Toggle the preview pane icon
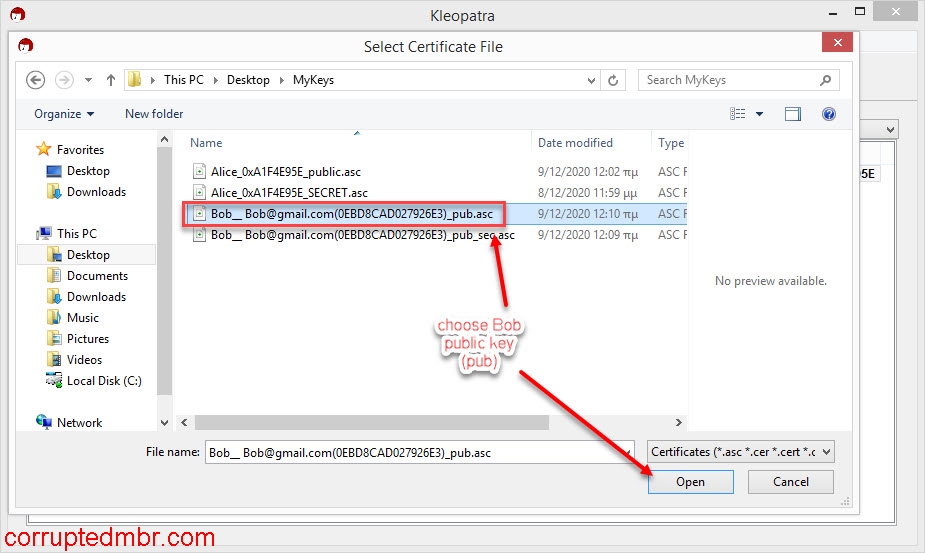The width and height of the screenshot is (925, 553). (x=793, y=114)
